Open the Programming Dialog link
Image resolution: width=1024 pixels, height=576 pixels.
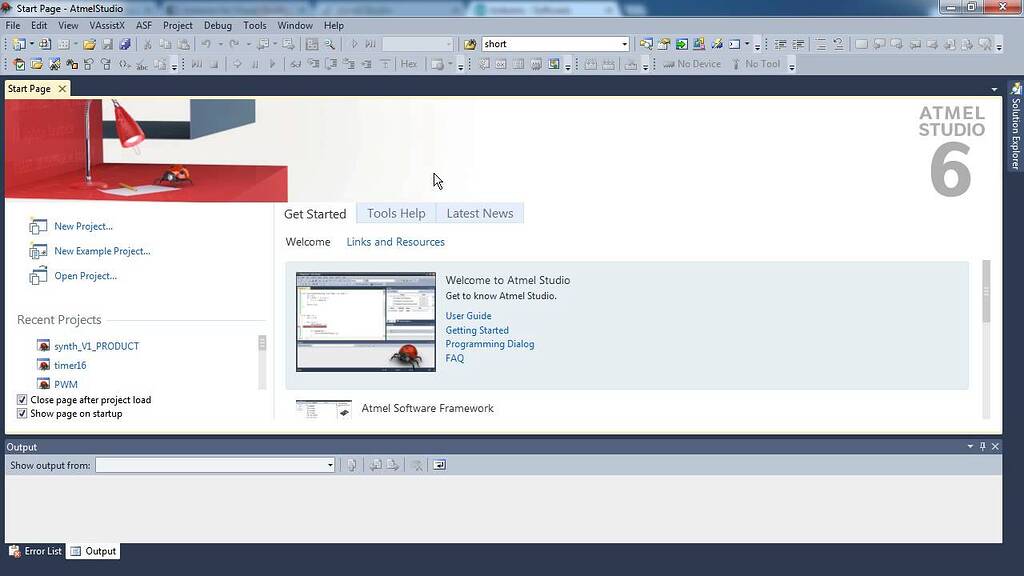point(490,343)
